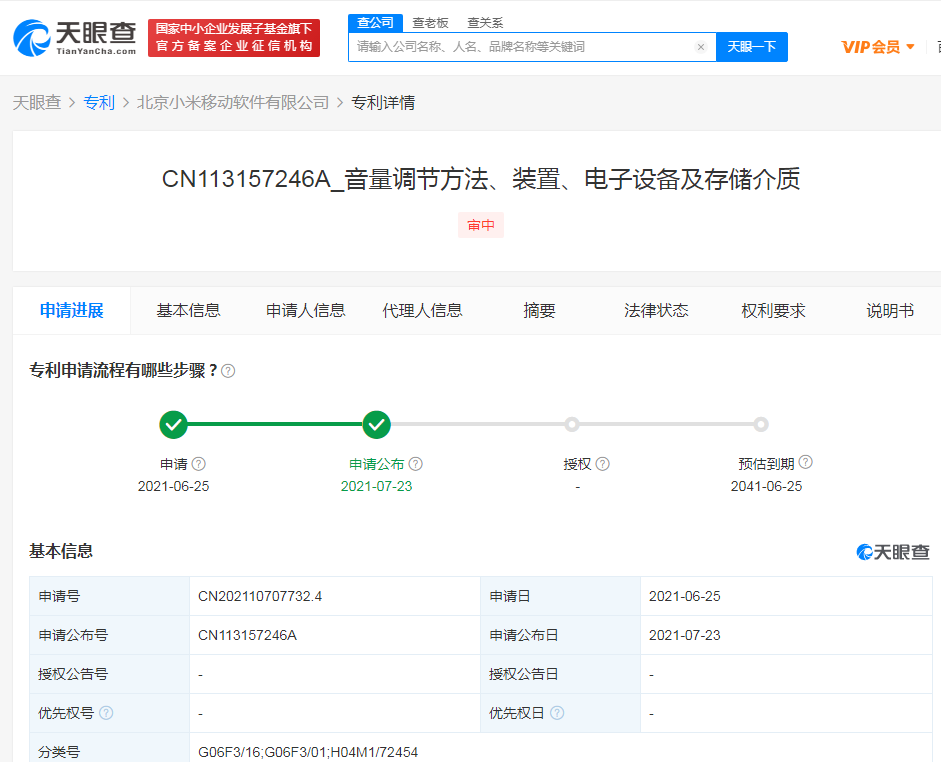Click help icon next to 预估到期 step
Screen dimensions: 941x762
pos(806,462)
